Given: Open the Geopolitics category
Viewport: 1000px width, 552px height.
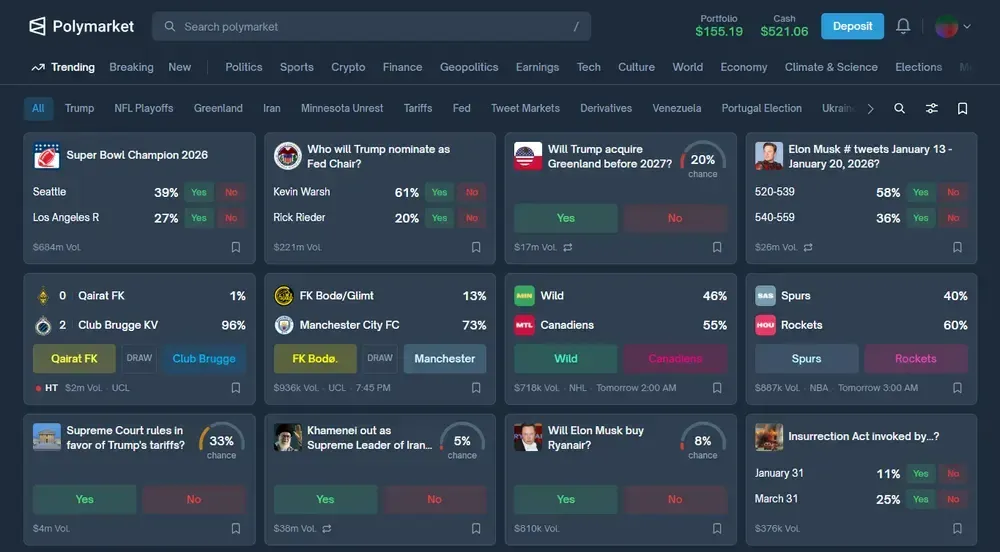Looking at the screenshot, I should point(469,67).
